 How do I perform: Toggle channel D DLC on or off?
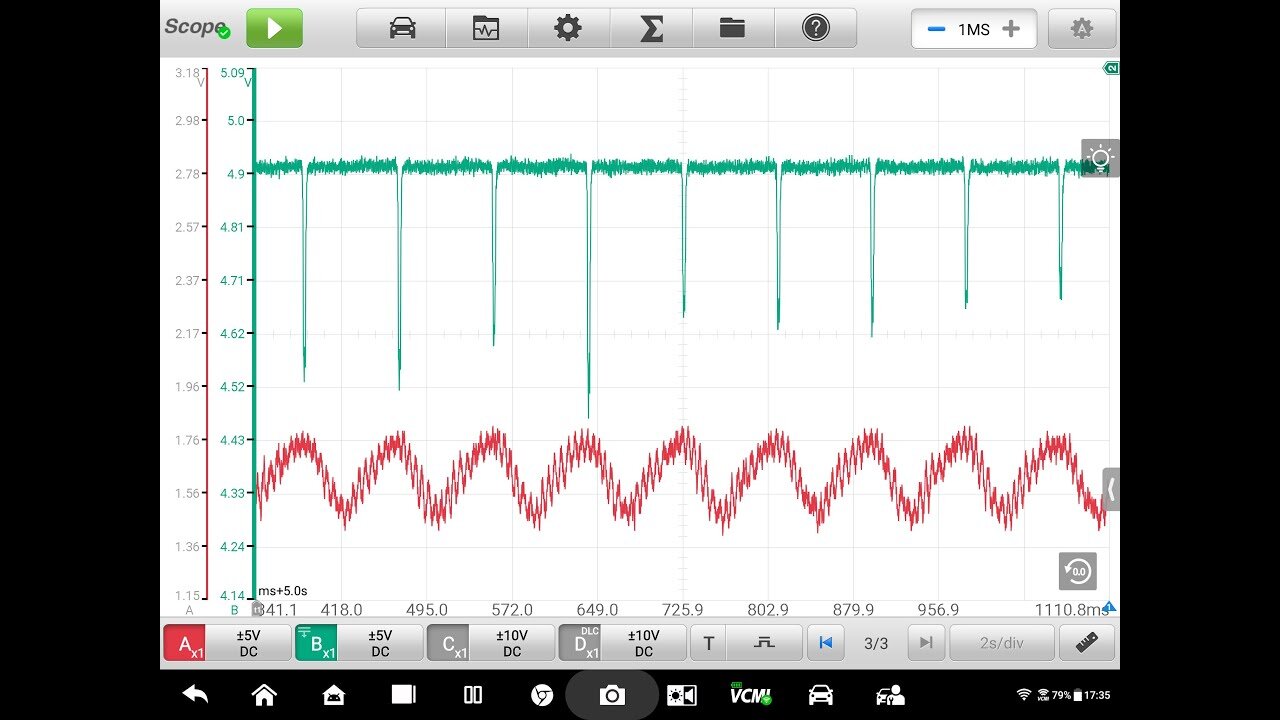579,643
